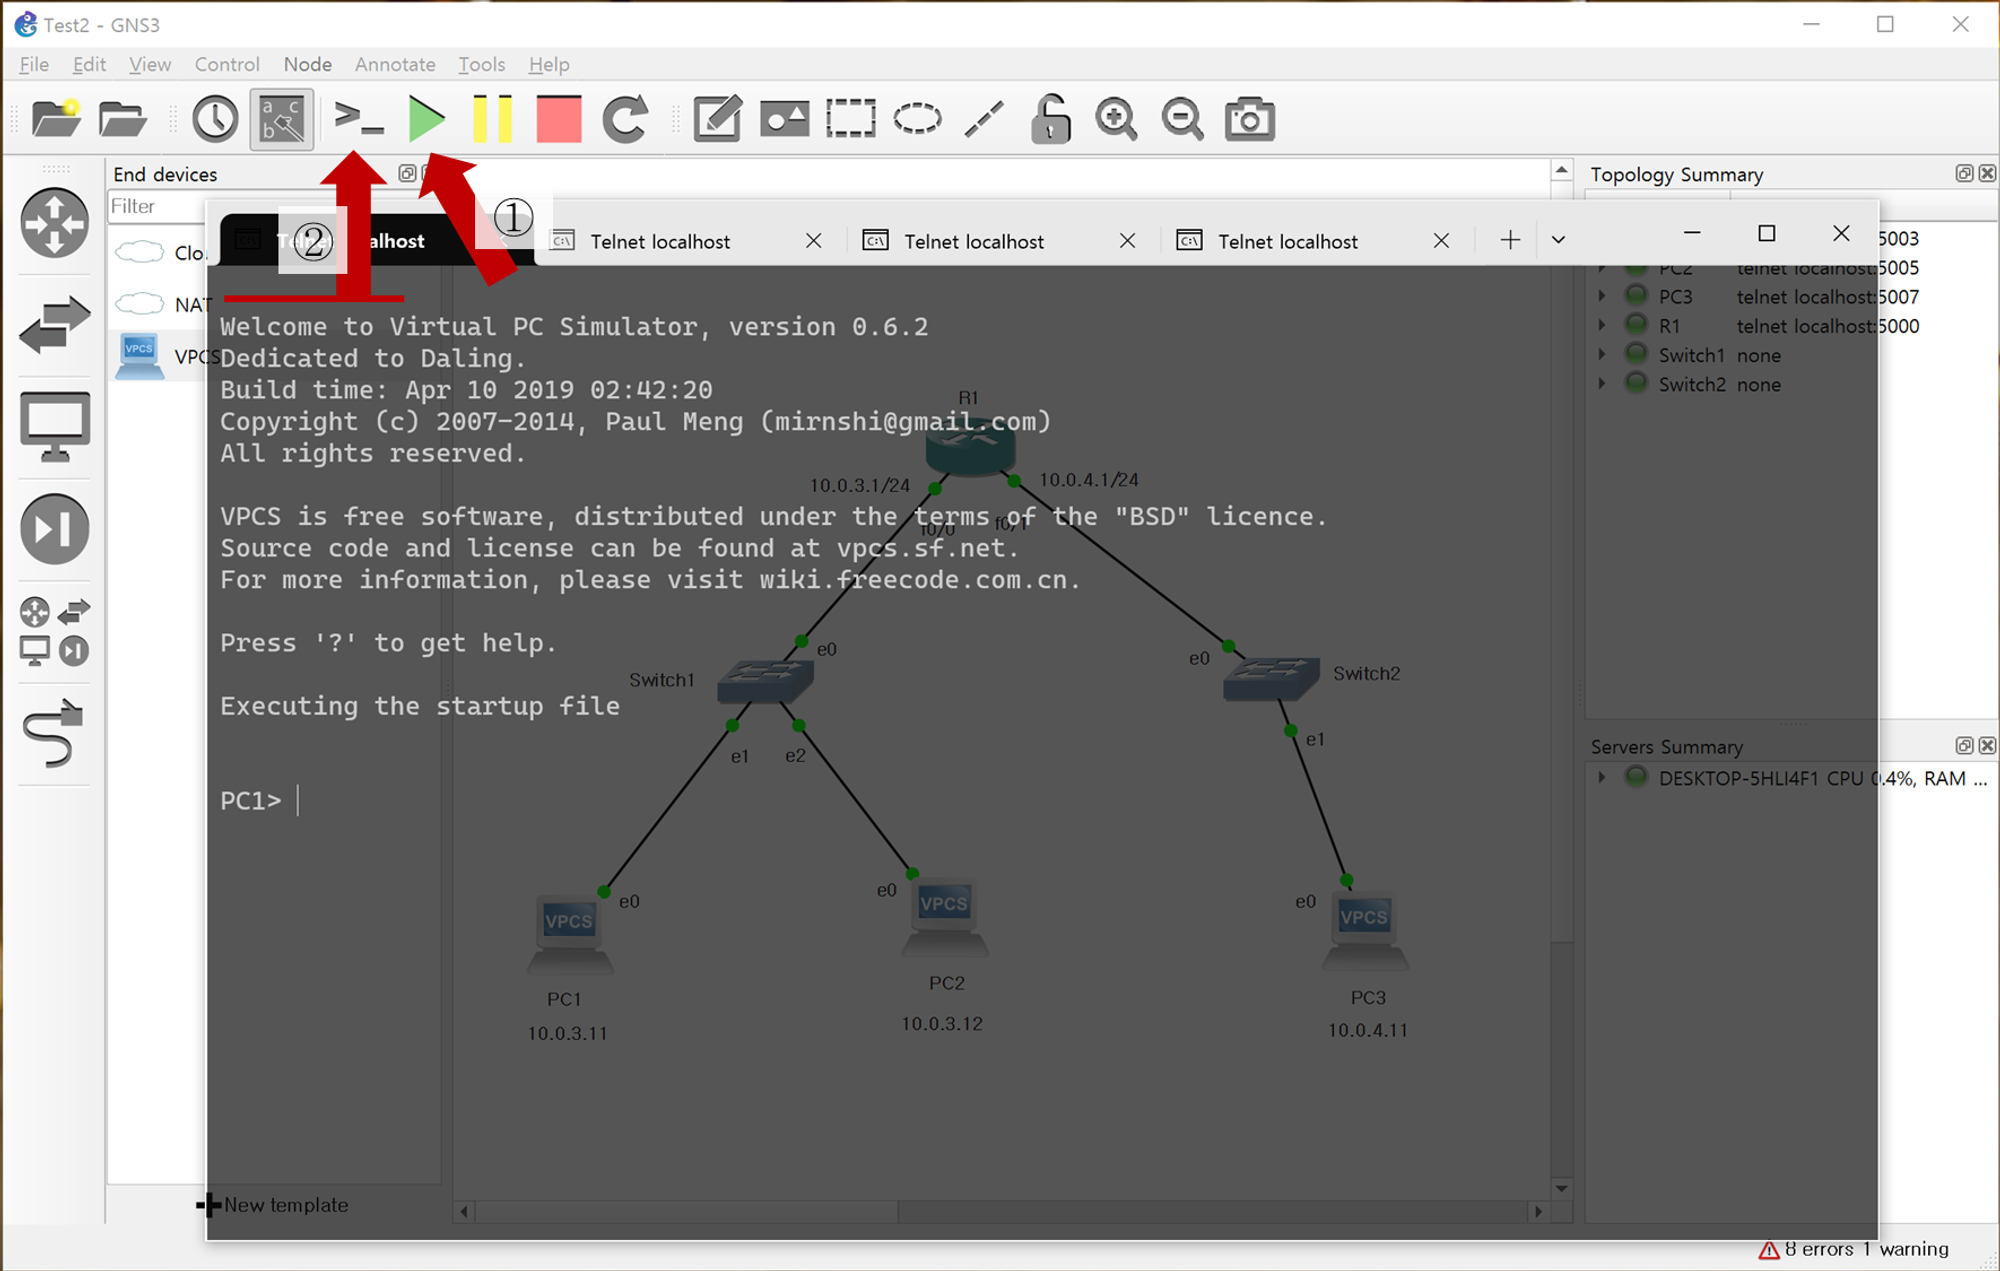Close the Servers Summary panel
The width and height of the screenshot is (2000, 1271).
(1987, 746)
